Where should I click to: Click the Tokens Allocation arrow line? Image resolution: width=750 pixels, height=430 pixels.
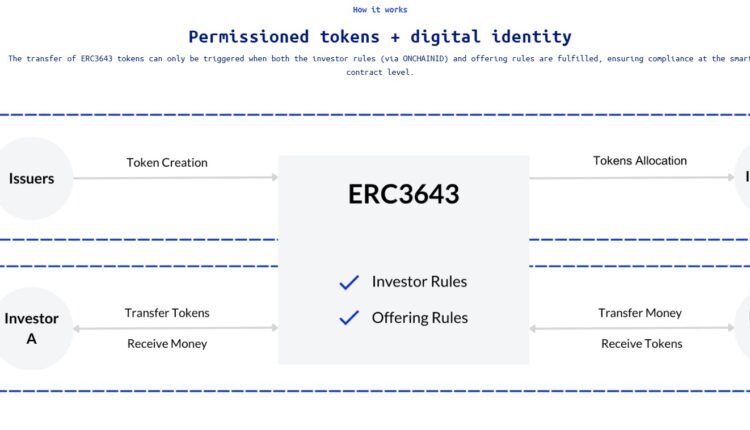point(632,178)
